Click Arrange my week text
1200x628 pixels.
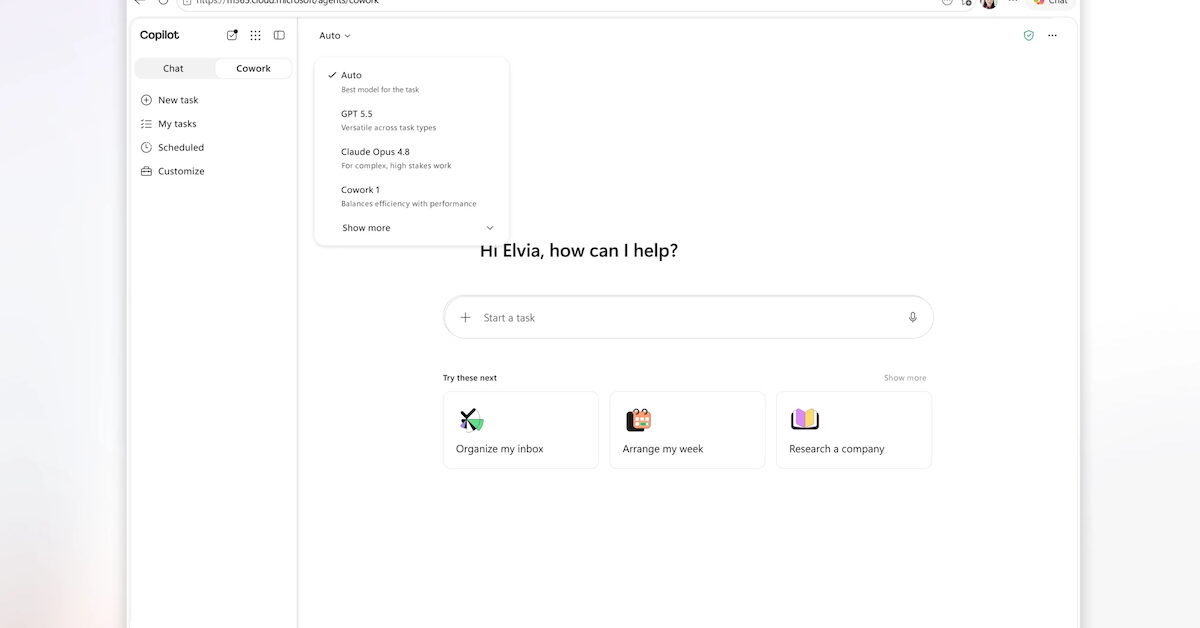pyautogui.click(x=663, y=449)
